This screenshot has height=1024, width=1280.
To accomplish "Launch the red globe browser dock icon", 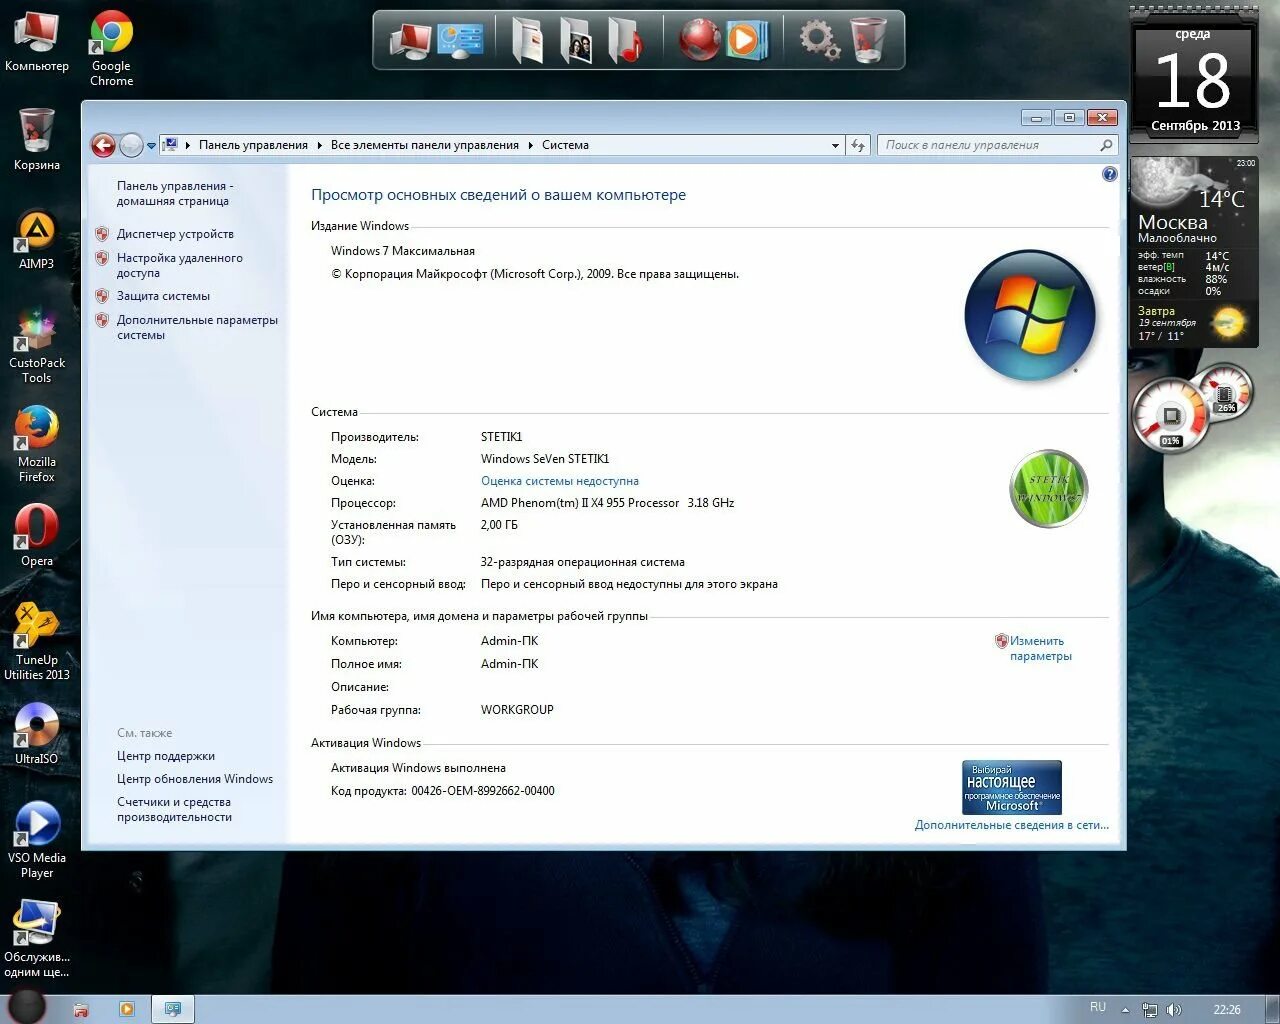I will click(x=699, y=40).
